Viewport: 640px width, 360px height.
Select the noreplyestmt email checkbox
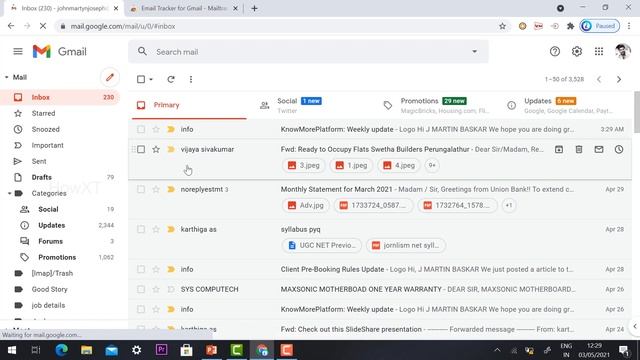141,189
